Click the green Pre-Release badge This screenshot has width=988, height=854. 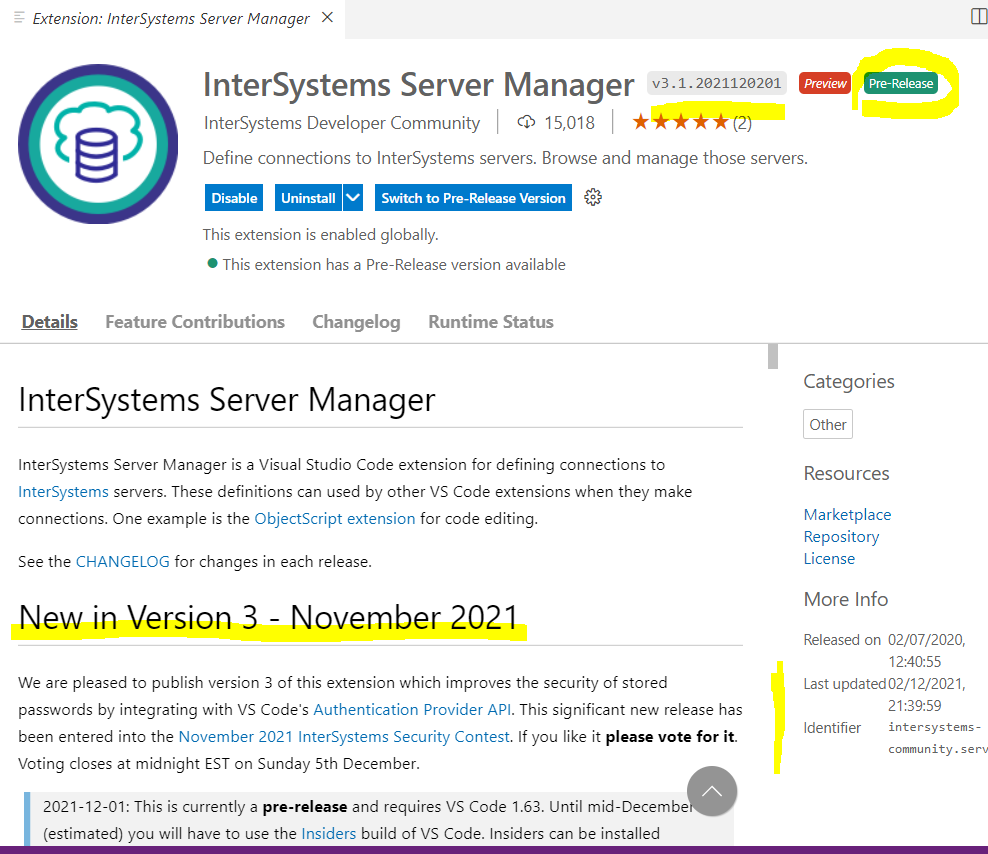pos(900,83)
